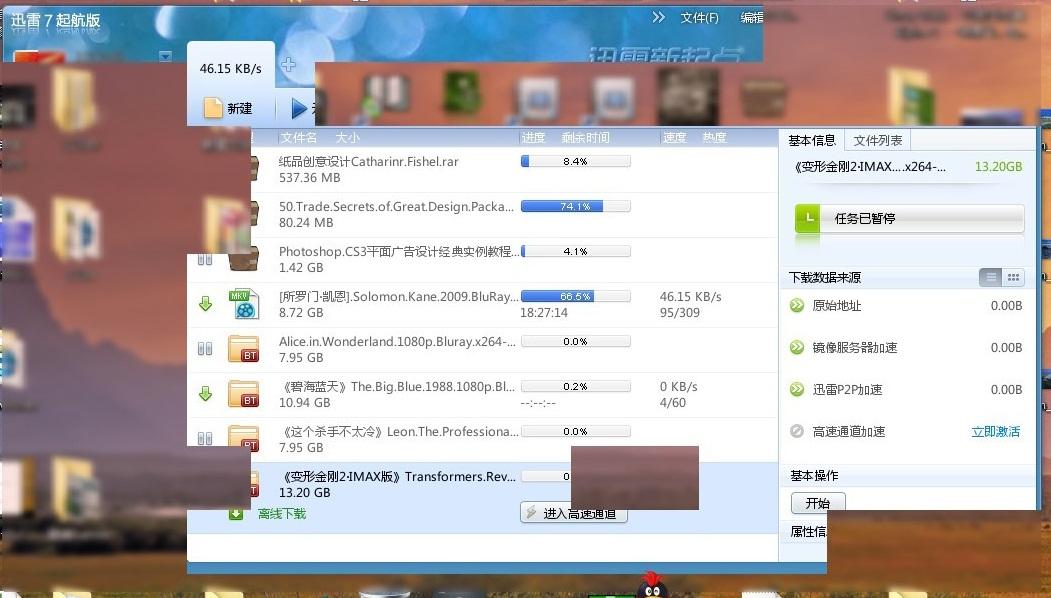The width and height of the screenshot is (1051, 598).
Task: Open the small dropdown arrow below the 迅雷 title
Action: [x=166, y=56]
